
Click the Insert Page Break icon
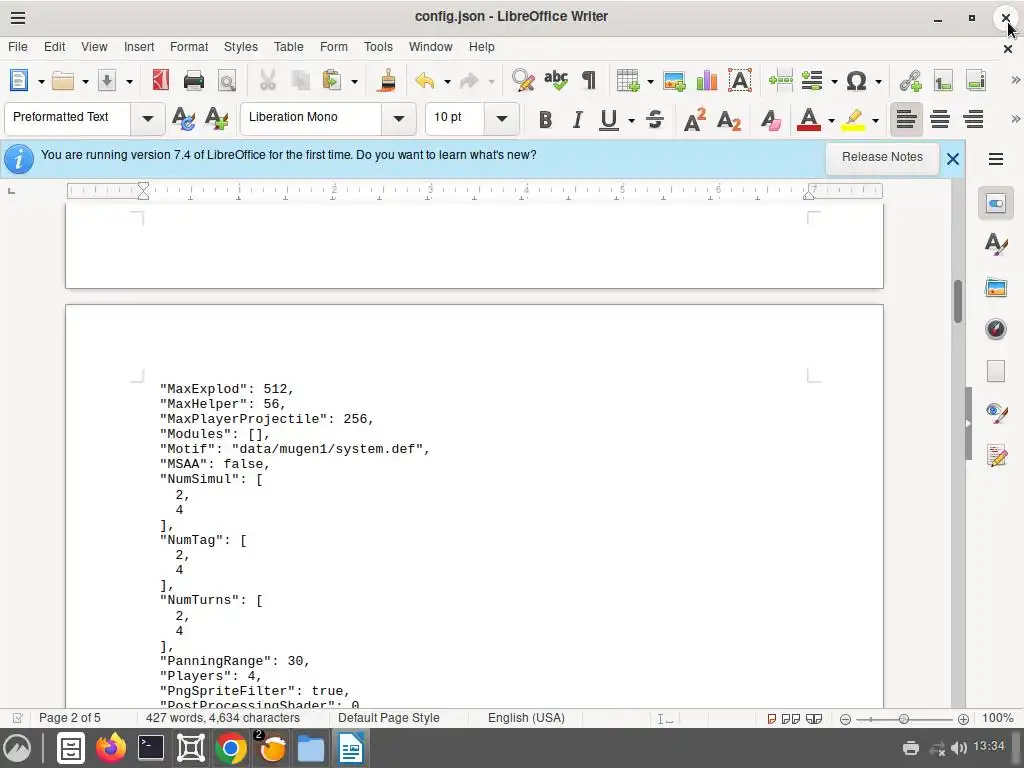tap(780, 81)
